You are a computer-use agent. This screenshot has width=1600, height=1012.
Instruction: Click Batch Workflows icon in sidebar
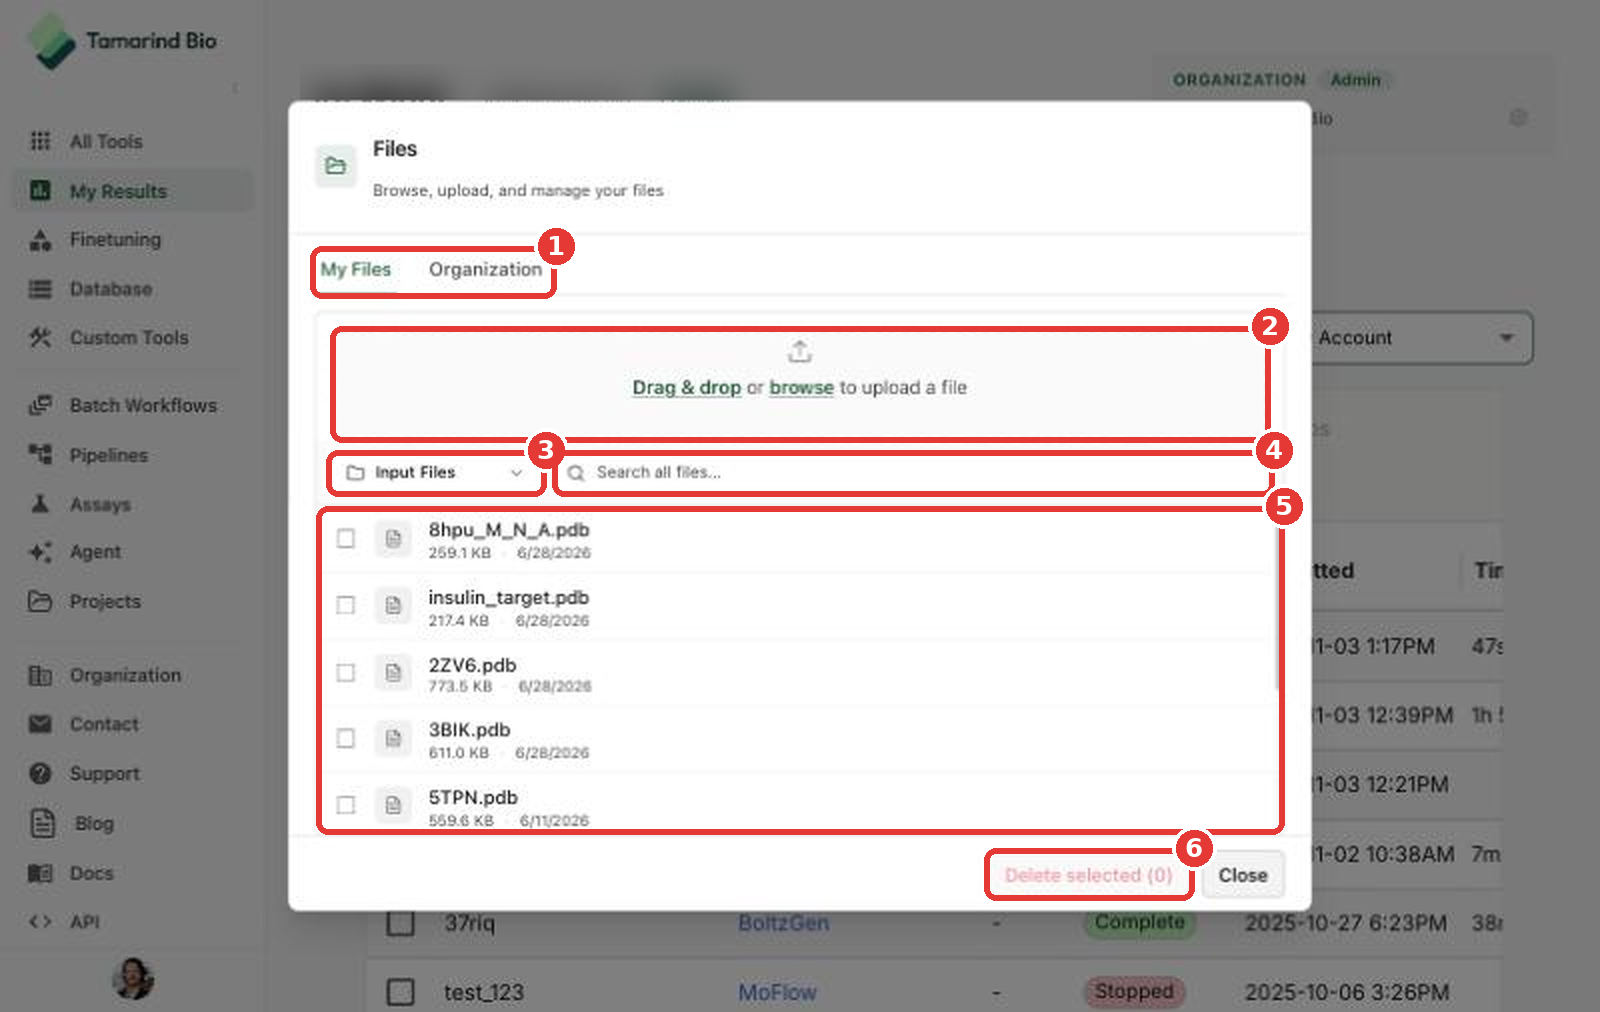(x=40, y=405)
